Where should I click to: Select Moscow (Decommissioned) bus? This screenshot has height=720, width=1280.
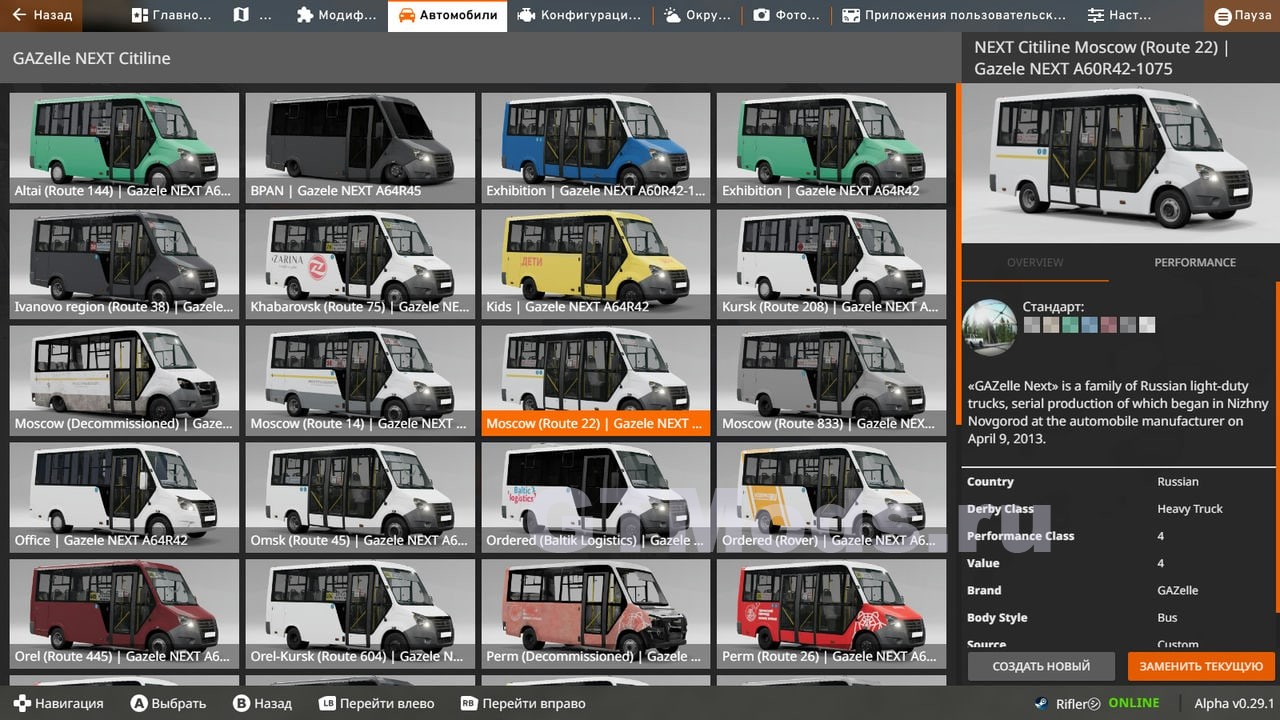tap(124, 381)
